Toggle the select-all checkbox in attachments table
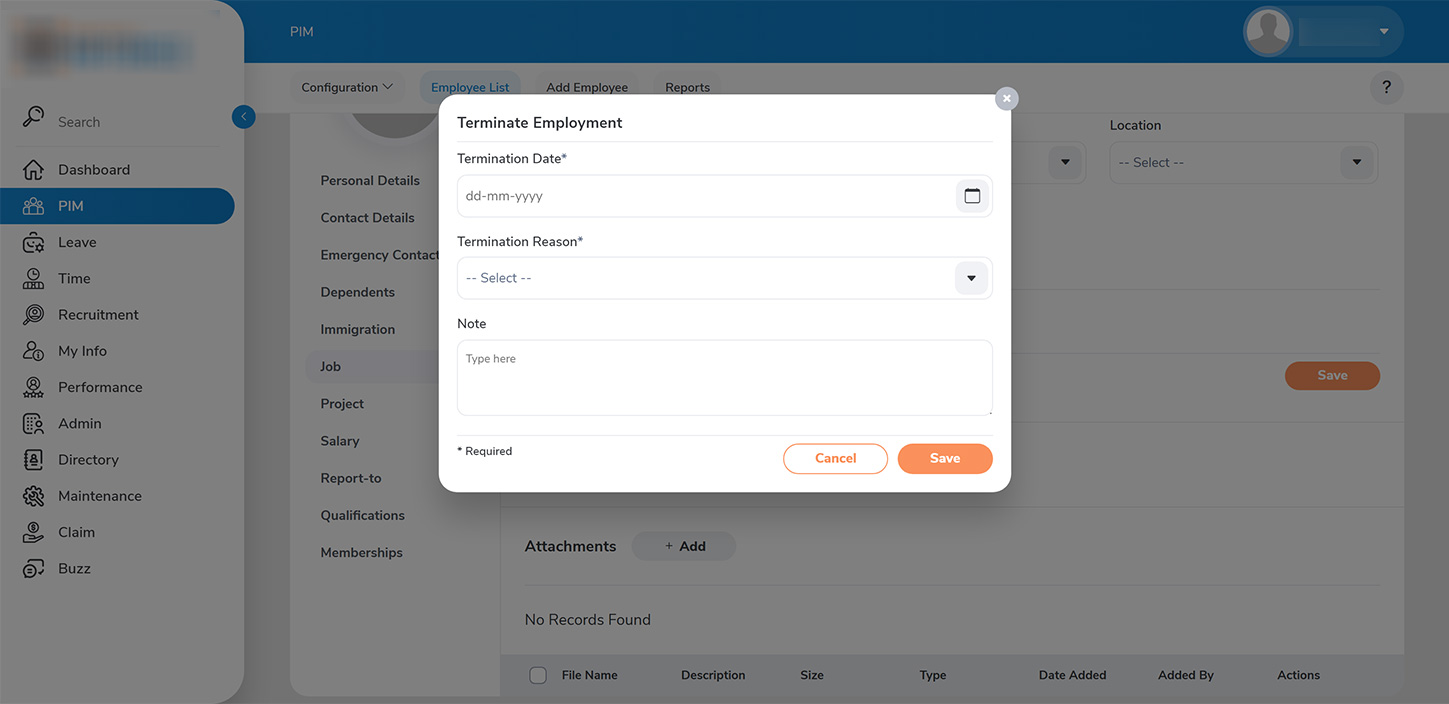 (x=538, y=675)
